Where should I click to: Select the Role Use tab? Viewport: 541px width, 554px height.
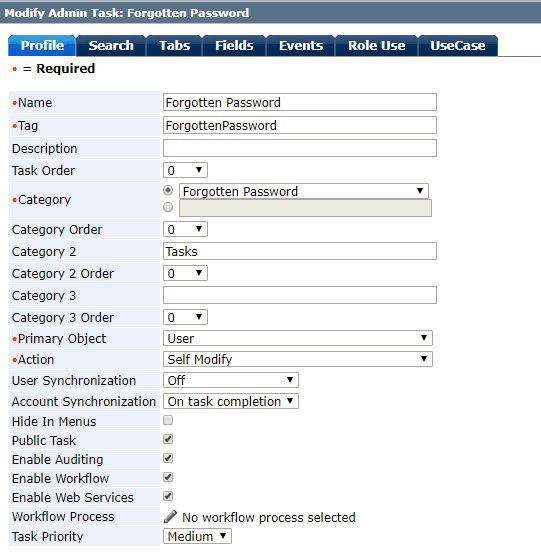coord(376,46)
